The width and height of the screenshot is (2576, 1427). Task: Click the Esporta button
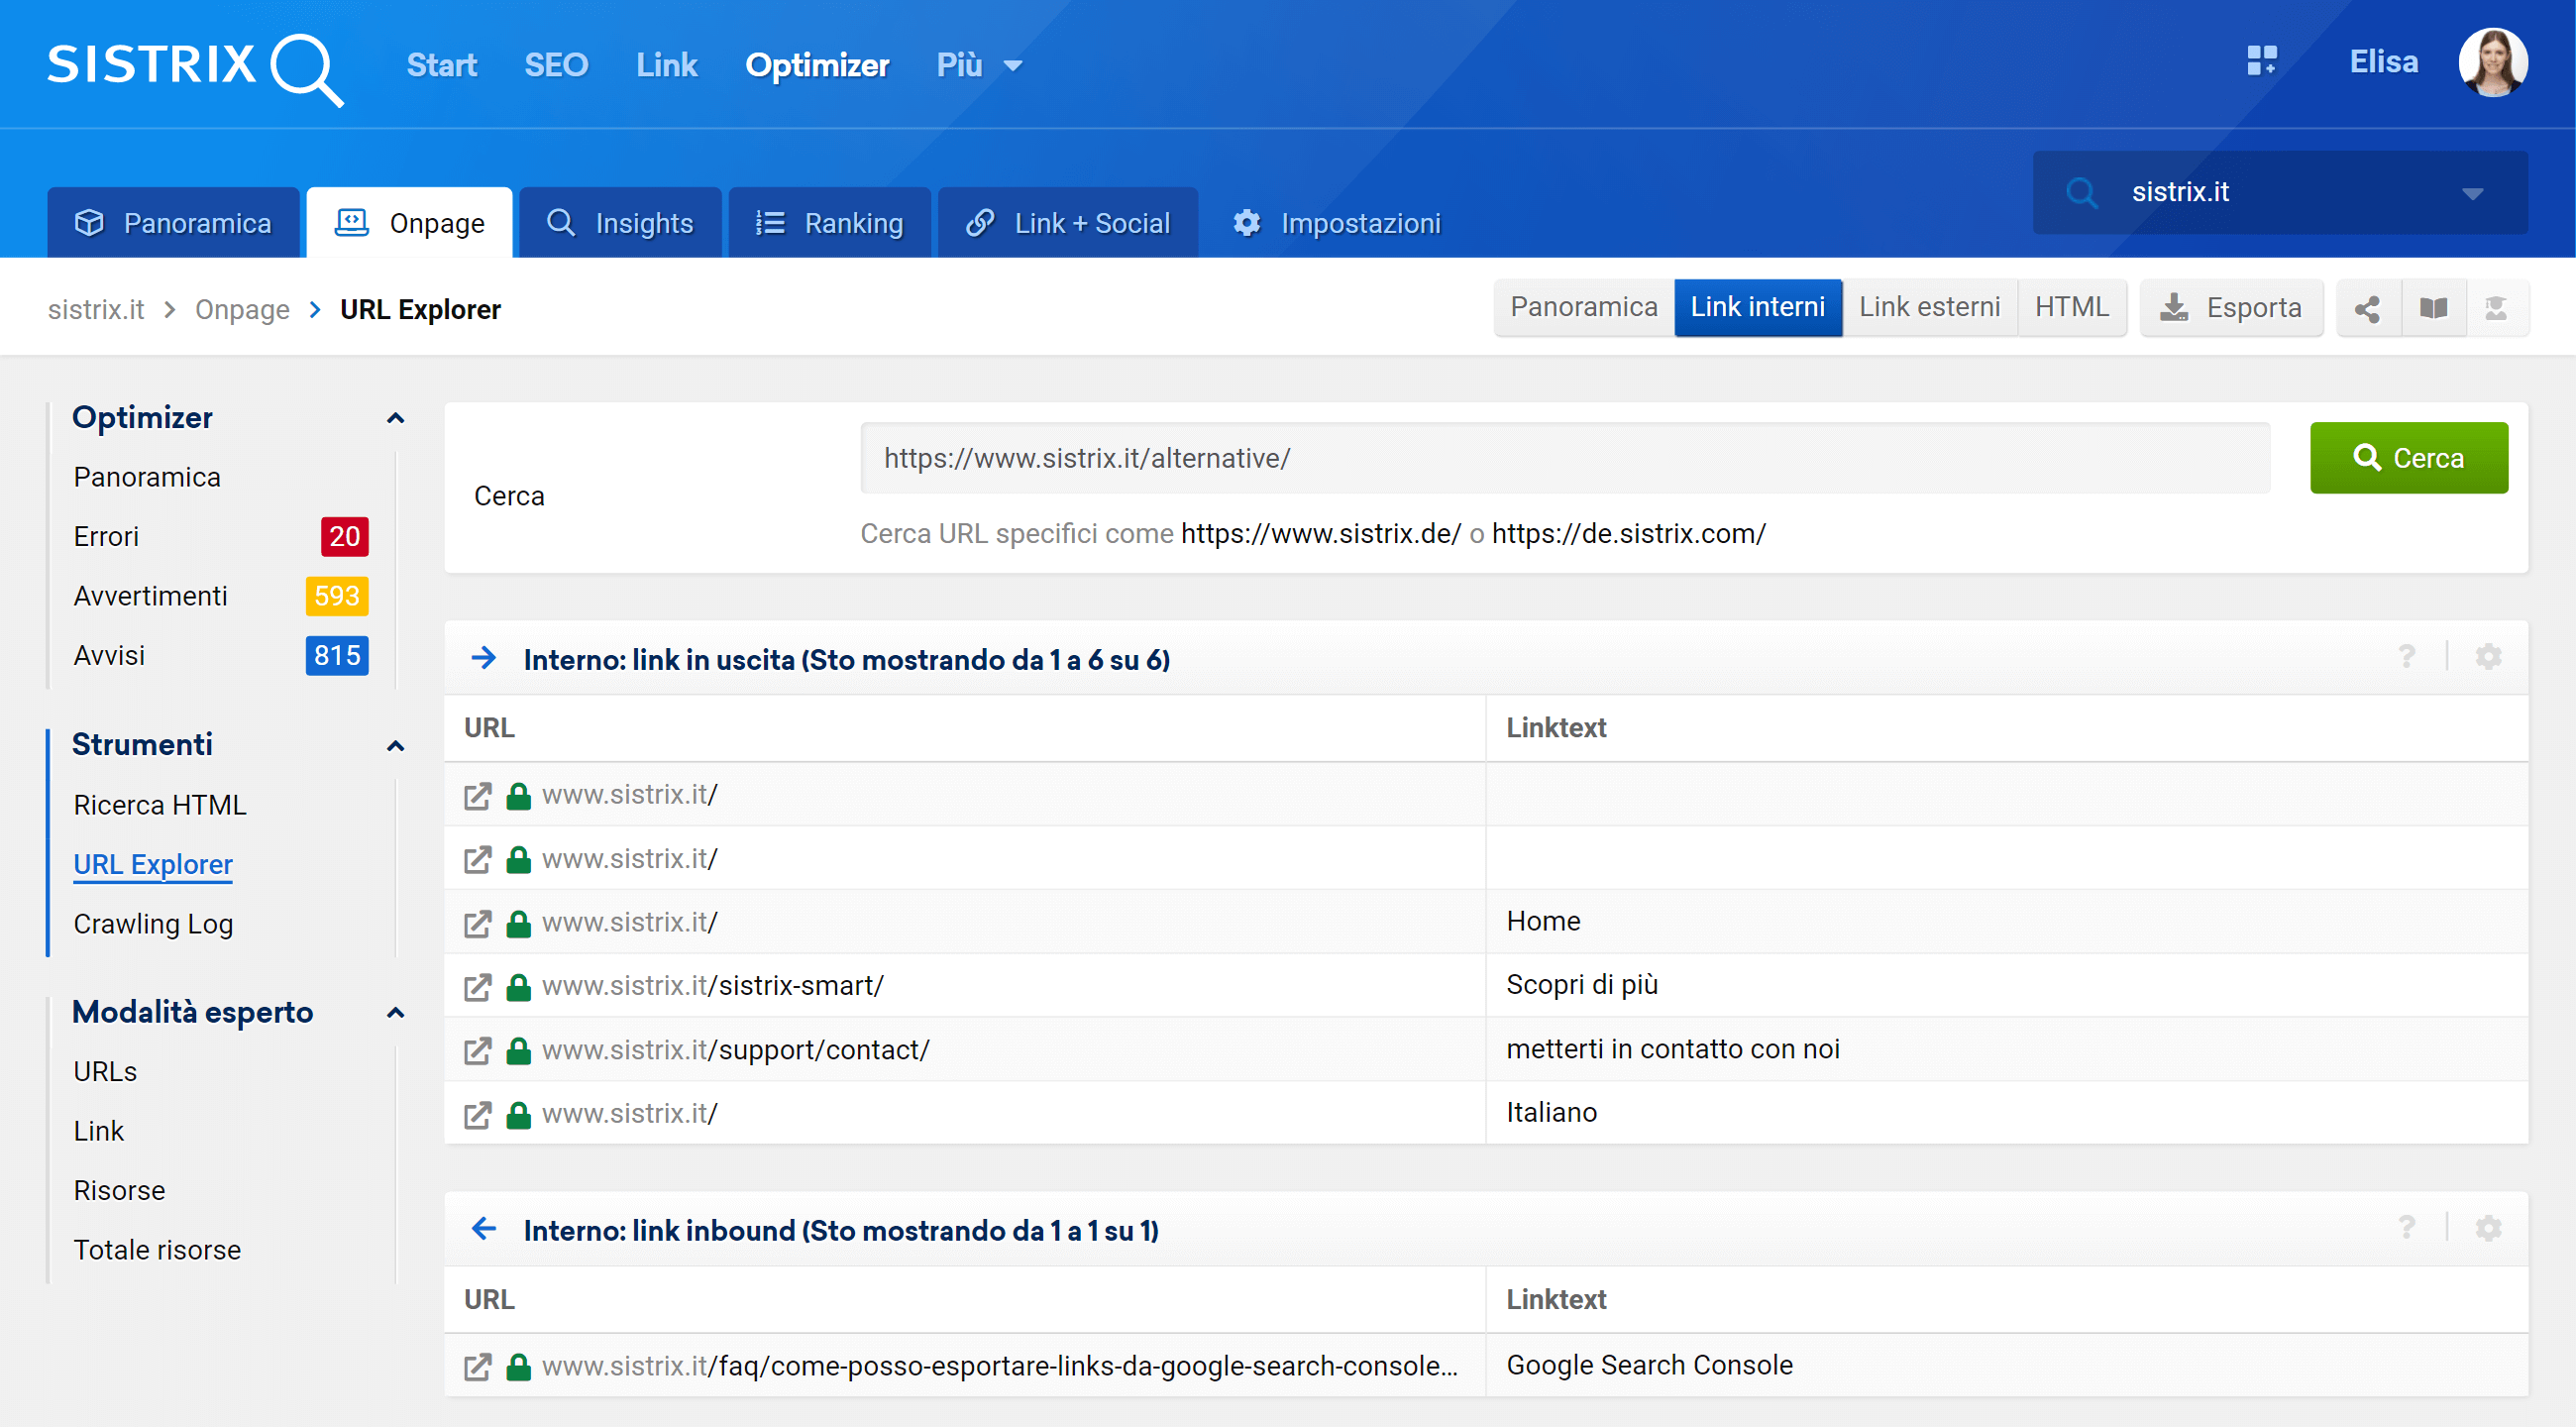tap(2231, 308)
